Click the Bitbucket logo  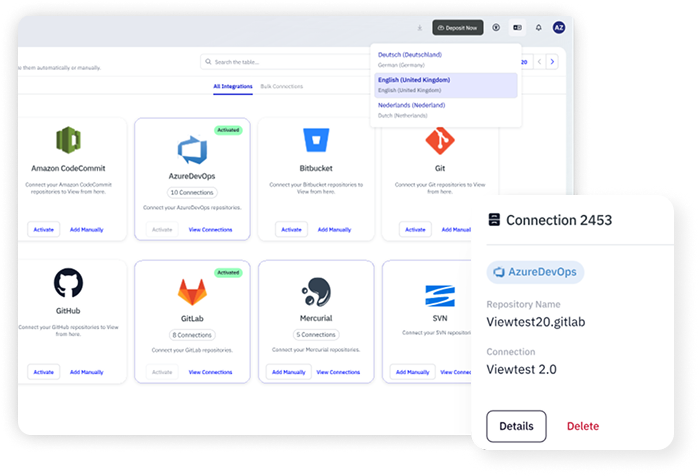tap(316, 140)
